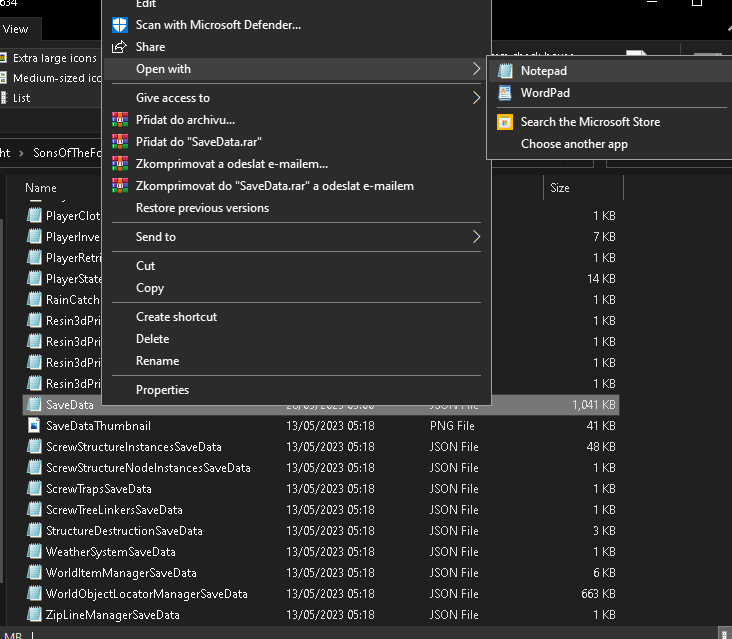Sort files by the Size column header
The height and width of the screenshot is (639, 732).
(560, 188)
